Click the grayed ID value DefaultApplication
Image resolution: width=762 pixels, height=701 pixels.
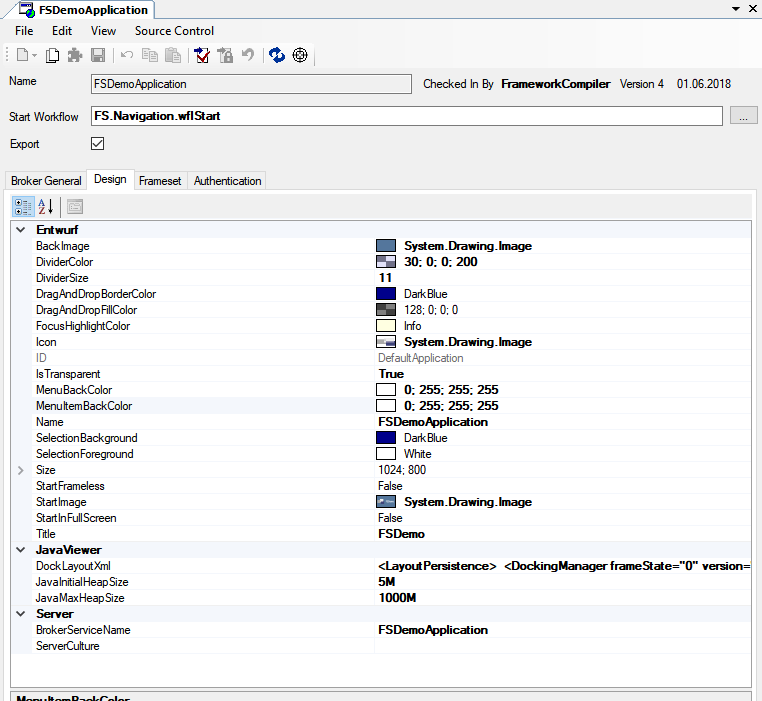click(x=421, y=358)
